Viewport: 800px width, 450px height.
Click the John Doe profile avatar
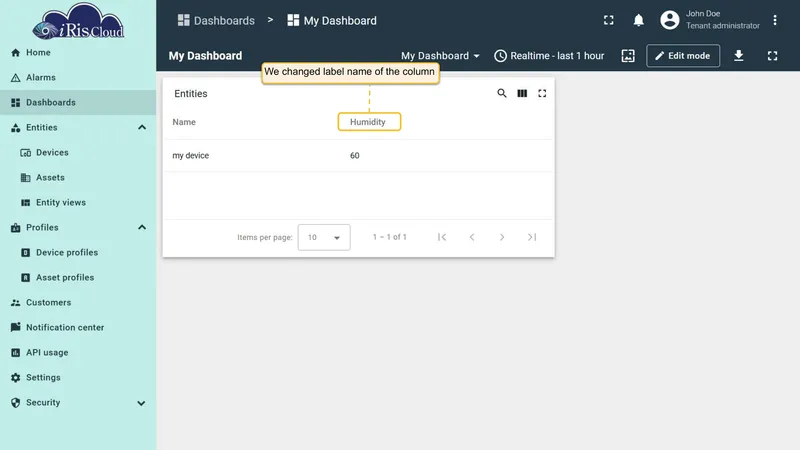tap(669, 20)
